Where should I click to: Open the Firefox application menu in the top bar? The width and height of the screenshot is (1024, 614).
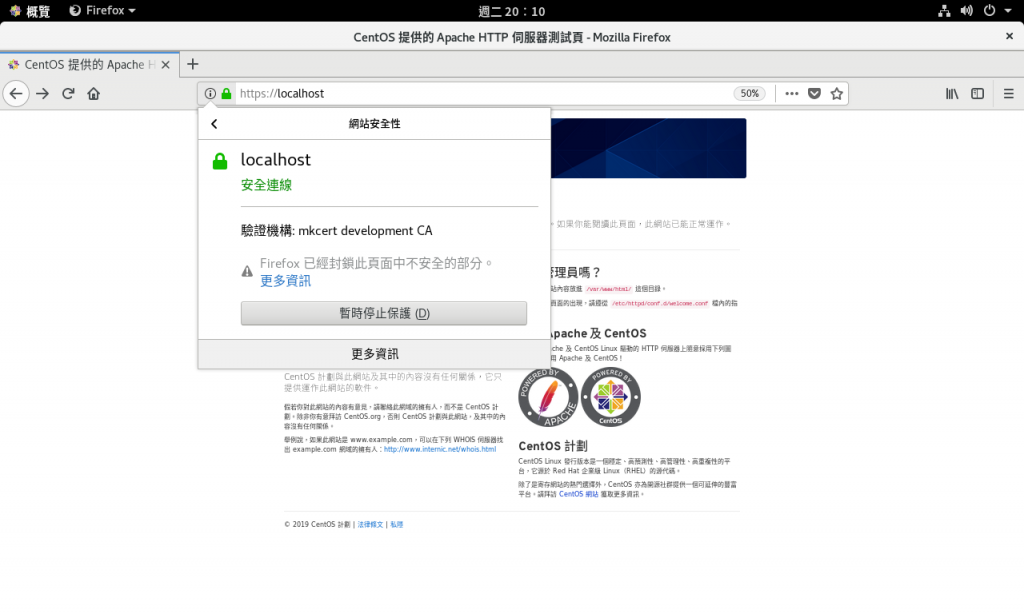pos(103,10)
